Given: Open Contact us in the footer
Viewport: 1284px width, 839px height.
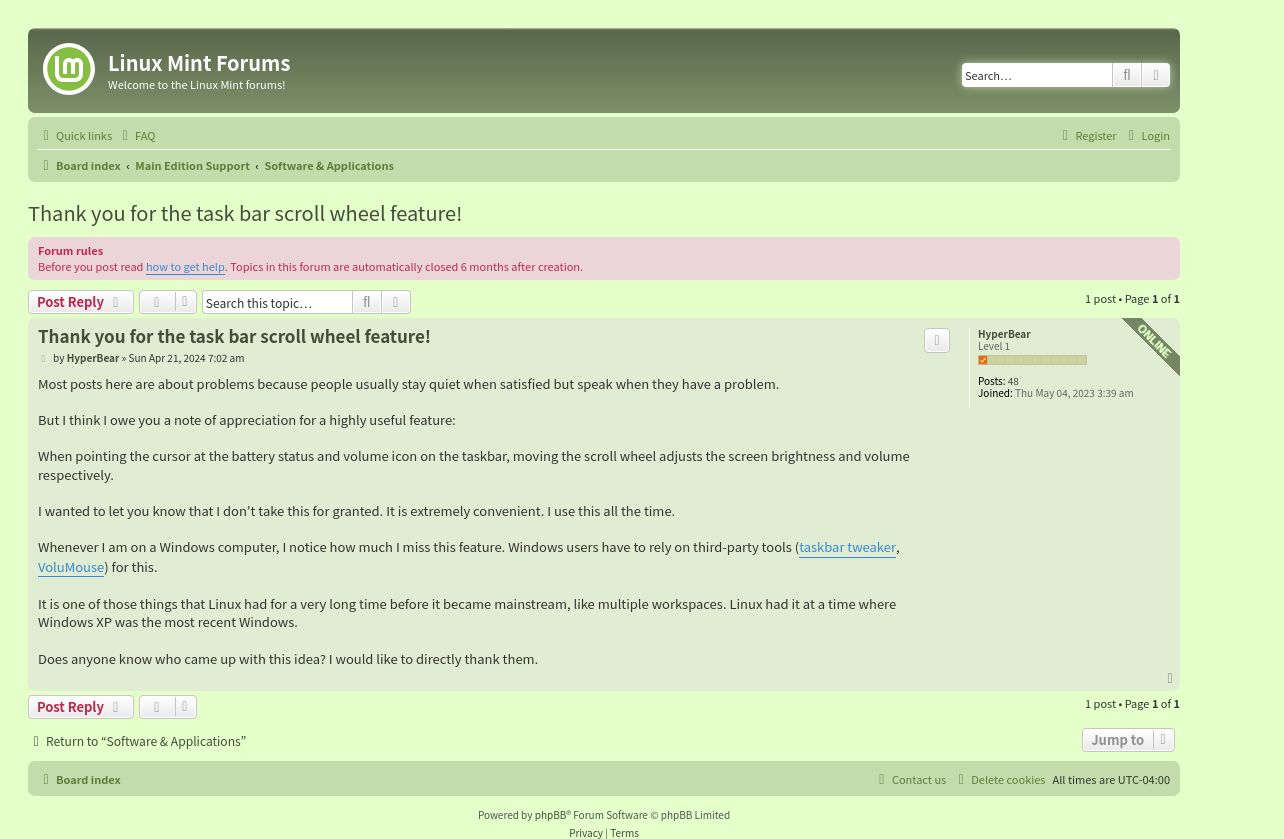Looking at the screenshot, I should (x=911, y=780).
